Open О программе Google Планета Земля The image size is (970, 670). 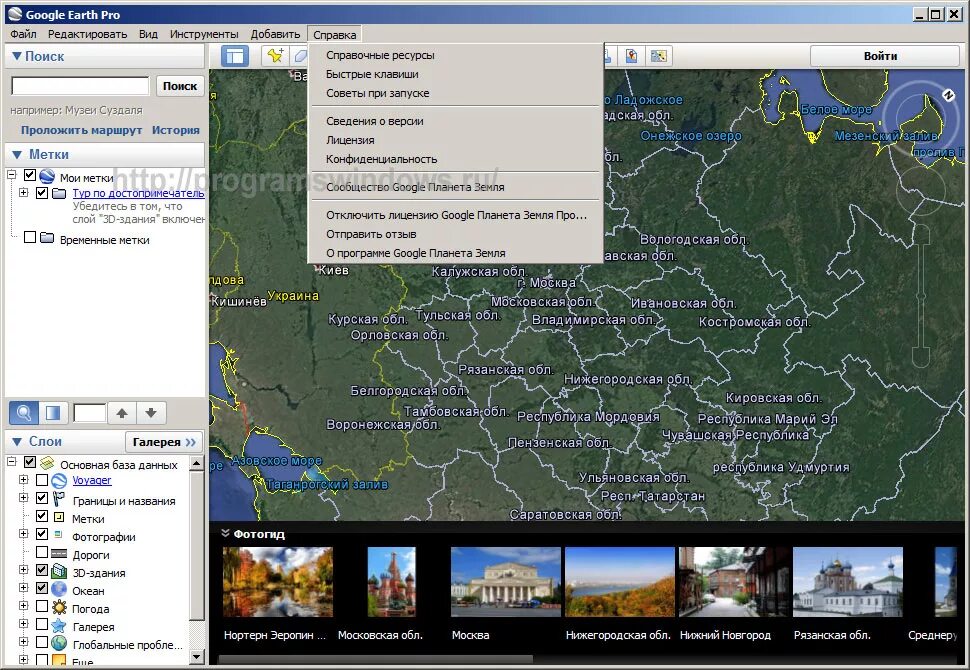click(x=416, y=253)
